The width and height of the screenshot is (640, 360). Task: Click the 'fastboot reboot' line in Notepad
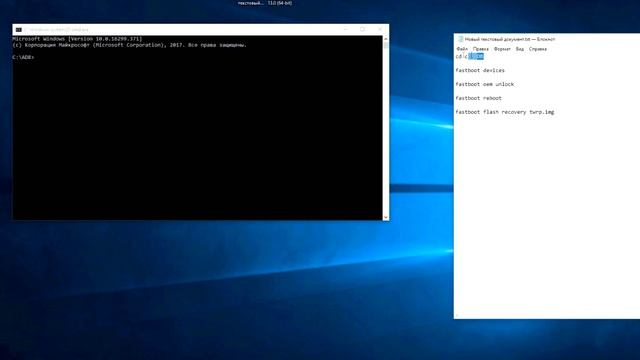[478, 98]
